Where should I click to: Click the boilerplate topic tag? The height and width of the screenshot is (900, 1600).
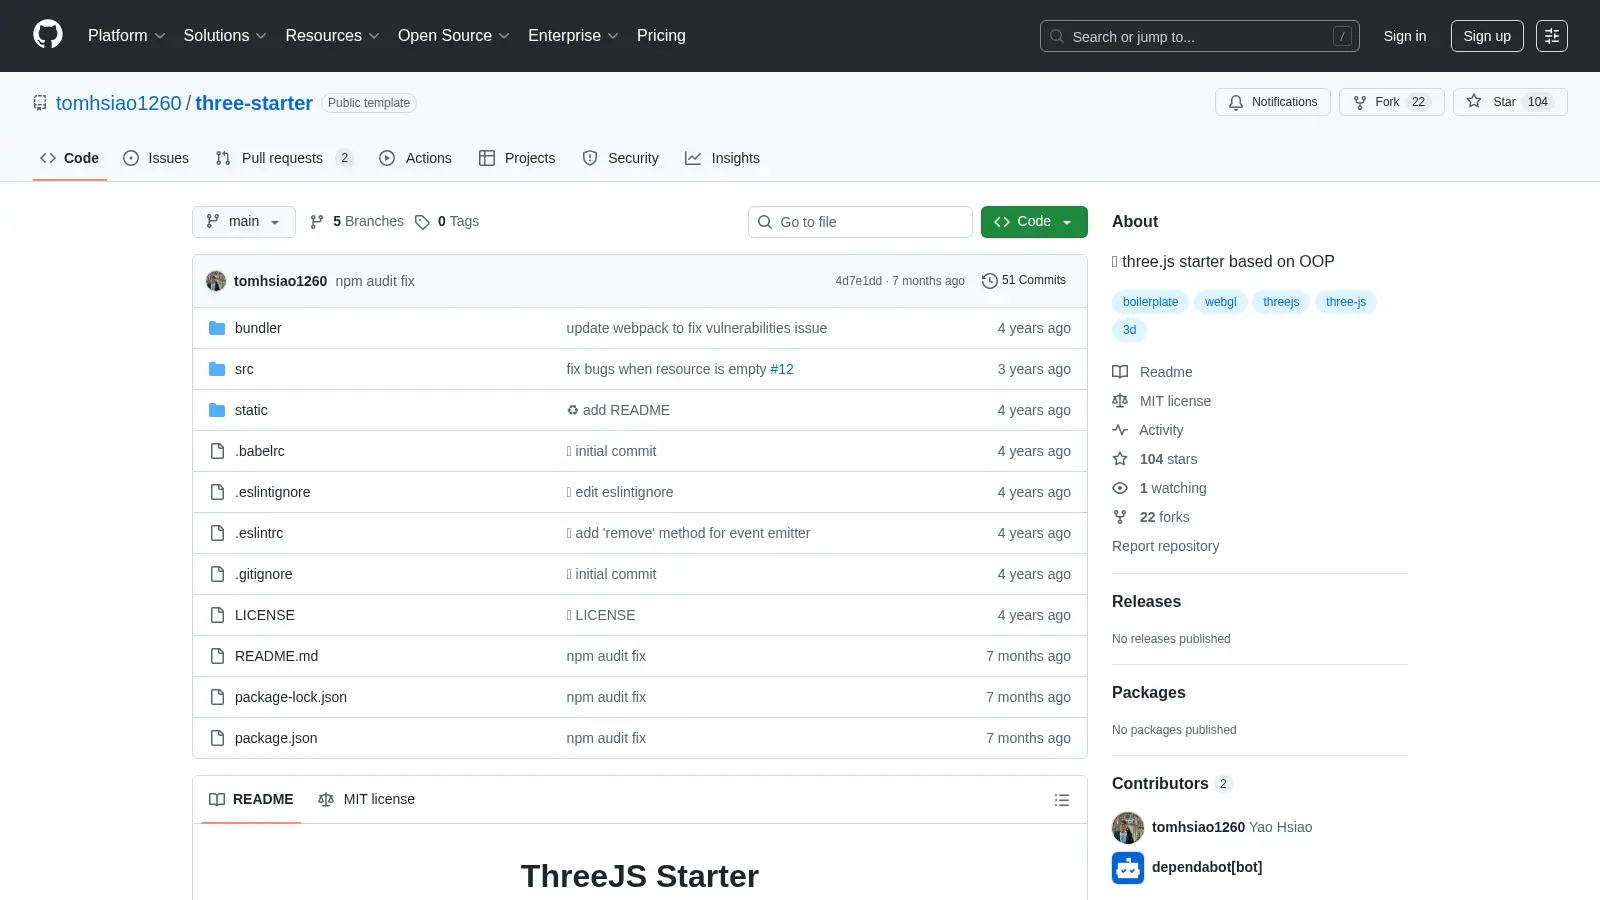pos(1150,302)
